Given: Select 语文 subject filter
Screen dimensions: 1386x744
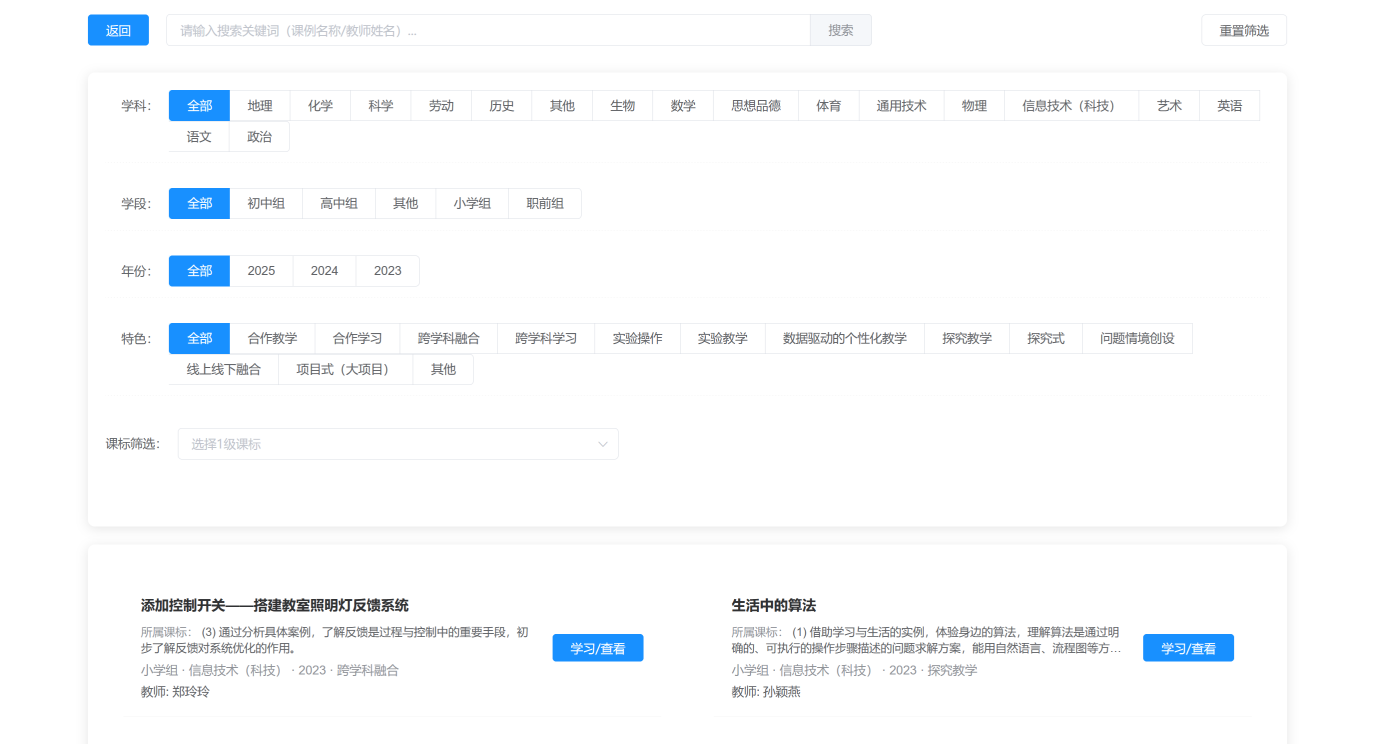Looking at the screenshot, I should [x=199, y=137].
